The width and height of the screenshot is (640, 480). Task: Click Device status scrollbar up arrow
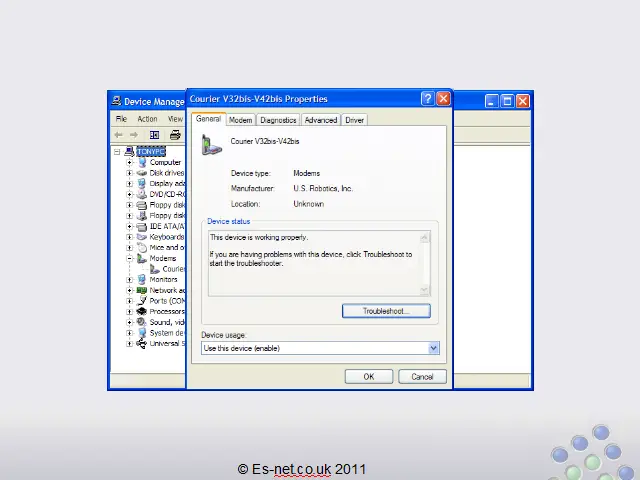(424, 237)
